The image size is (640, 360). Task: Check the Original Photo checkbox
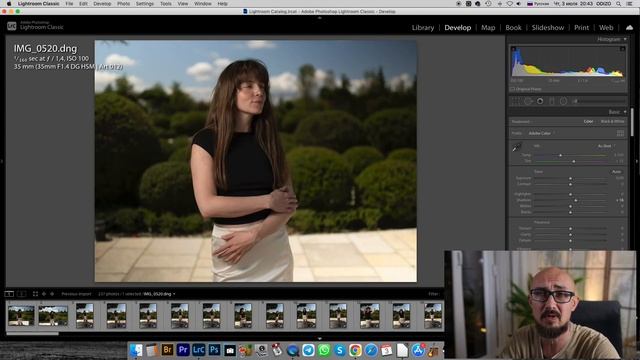[x=512, y=89]
